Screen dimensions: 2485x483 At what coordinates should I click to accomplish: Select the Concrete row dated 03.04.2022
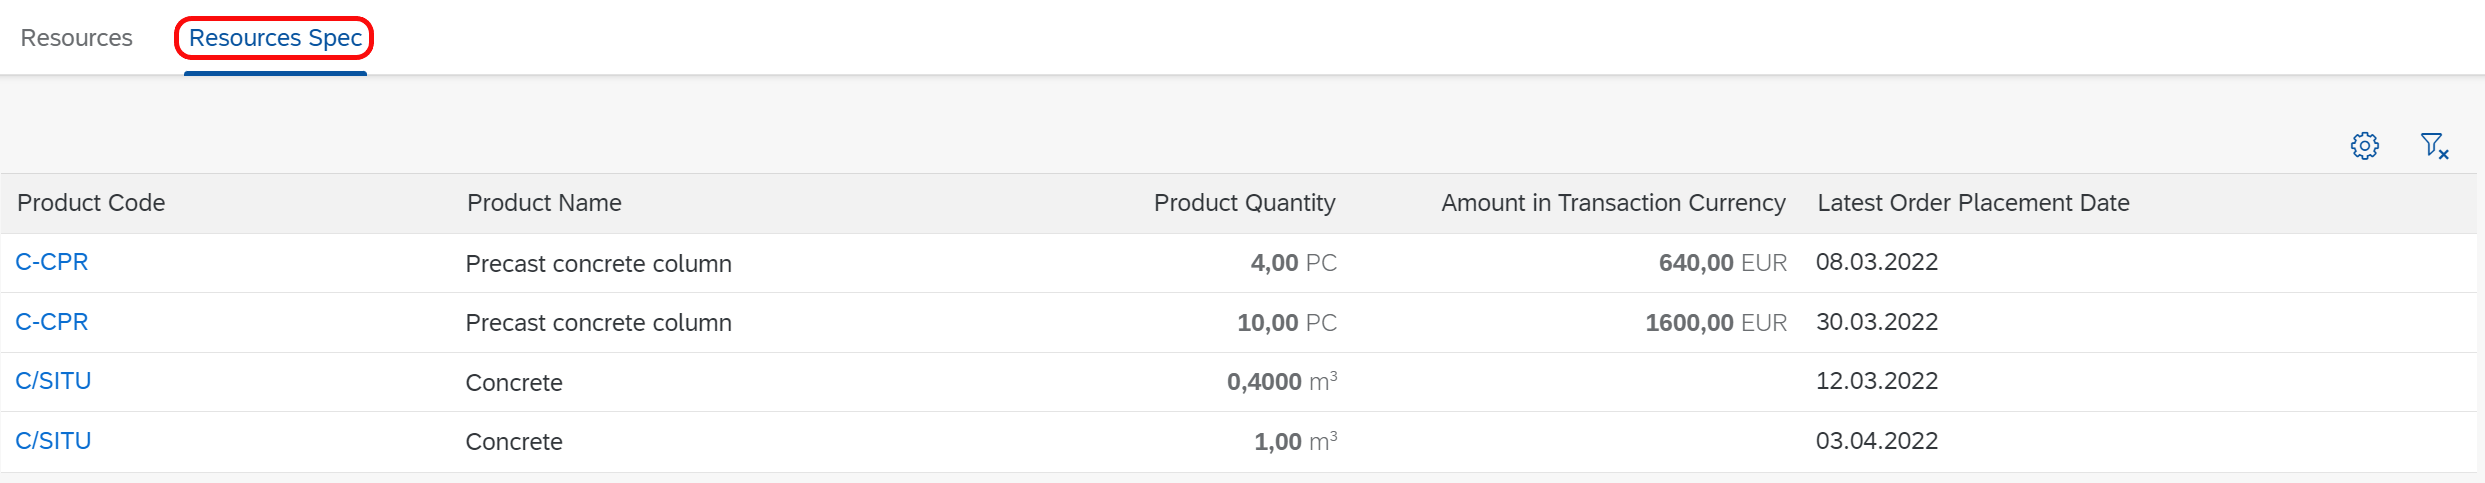tap(1240, 442)
